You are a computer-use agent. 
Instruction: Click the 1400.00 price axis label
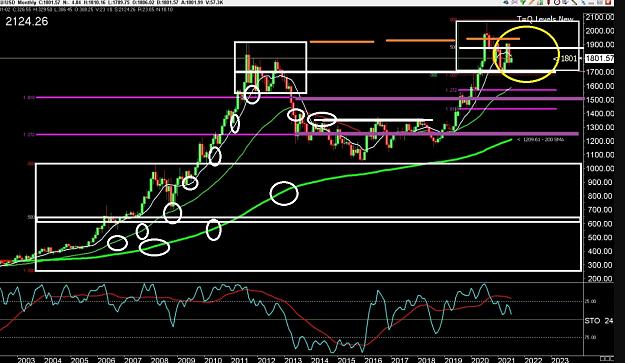(x=599, y=114)
